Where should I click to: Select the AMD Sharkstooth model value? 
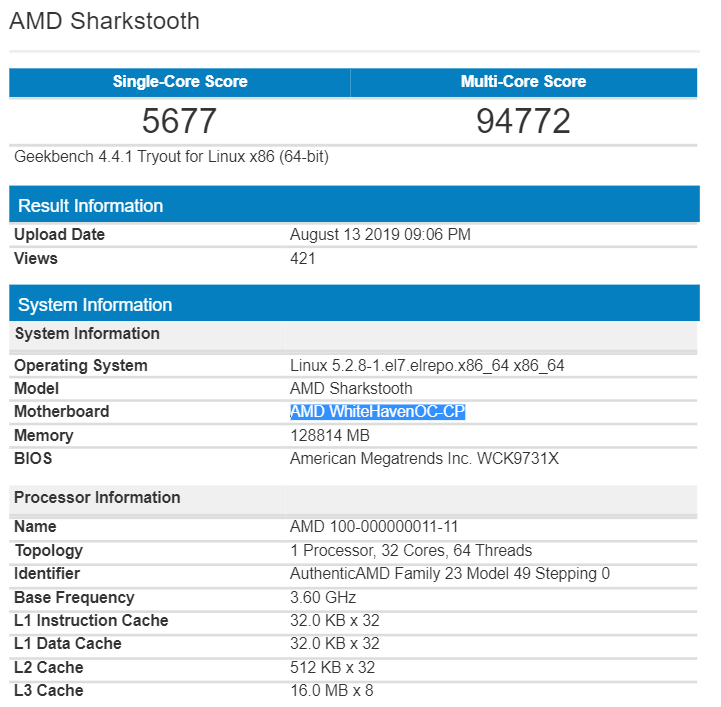point(351,388)
